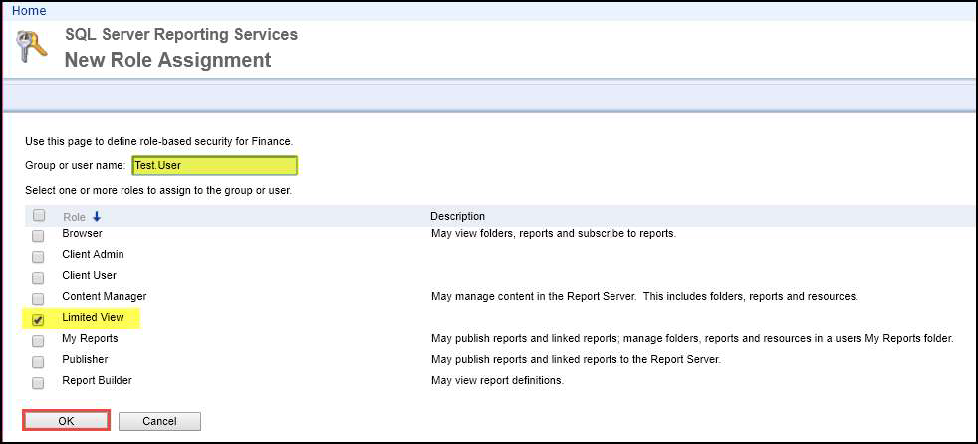Enable the Content Manager role checkbox
The width and height of the screenshot is (978, 444).
[38, 299]
